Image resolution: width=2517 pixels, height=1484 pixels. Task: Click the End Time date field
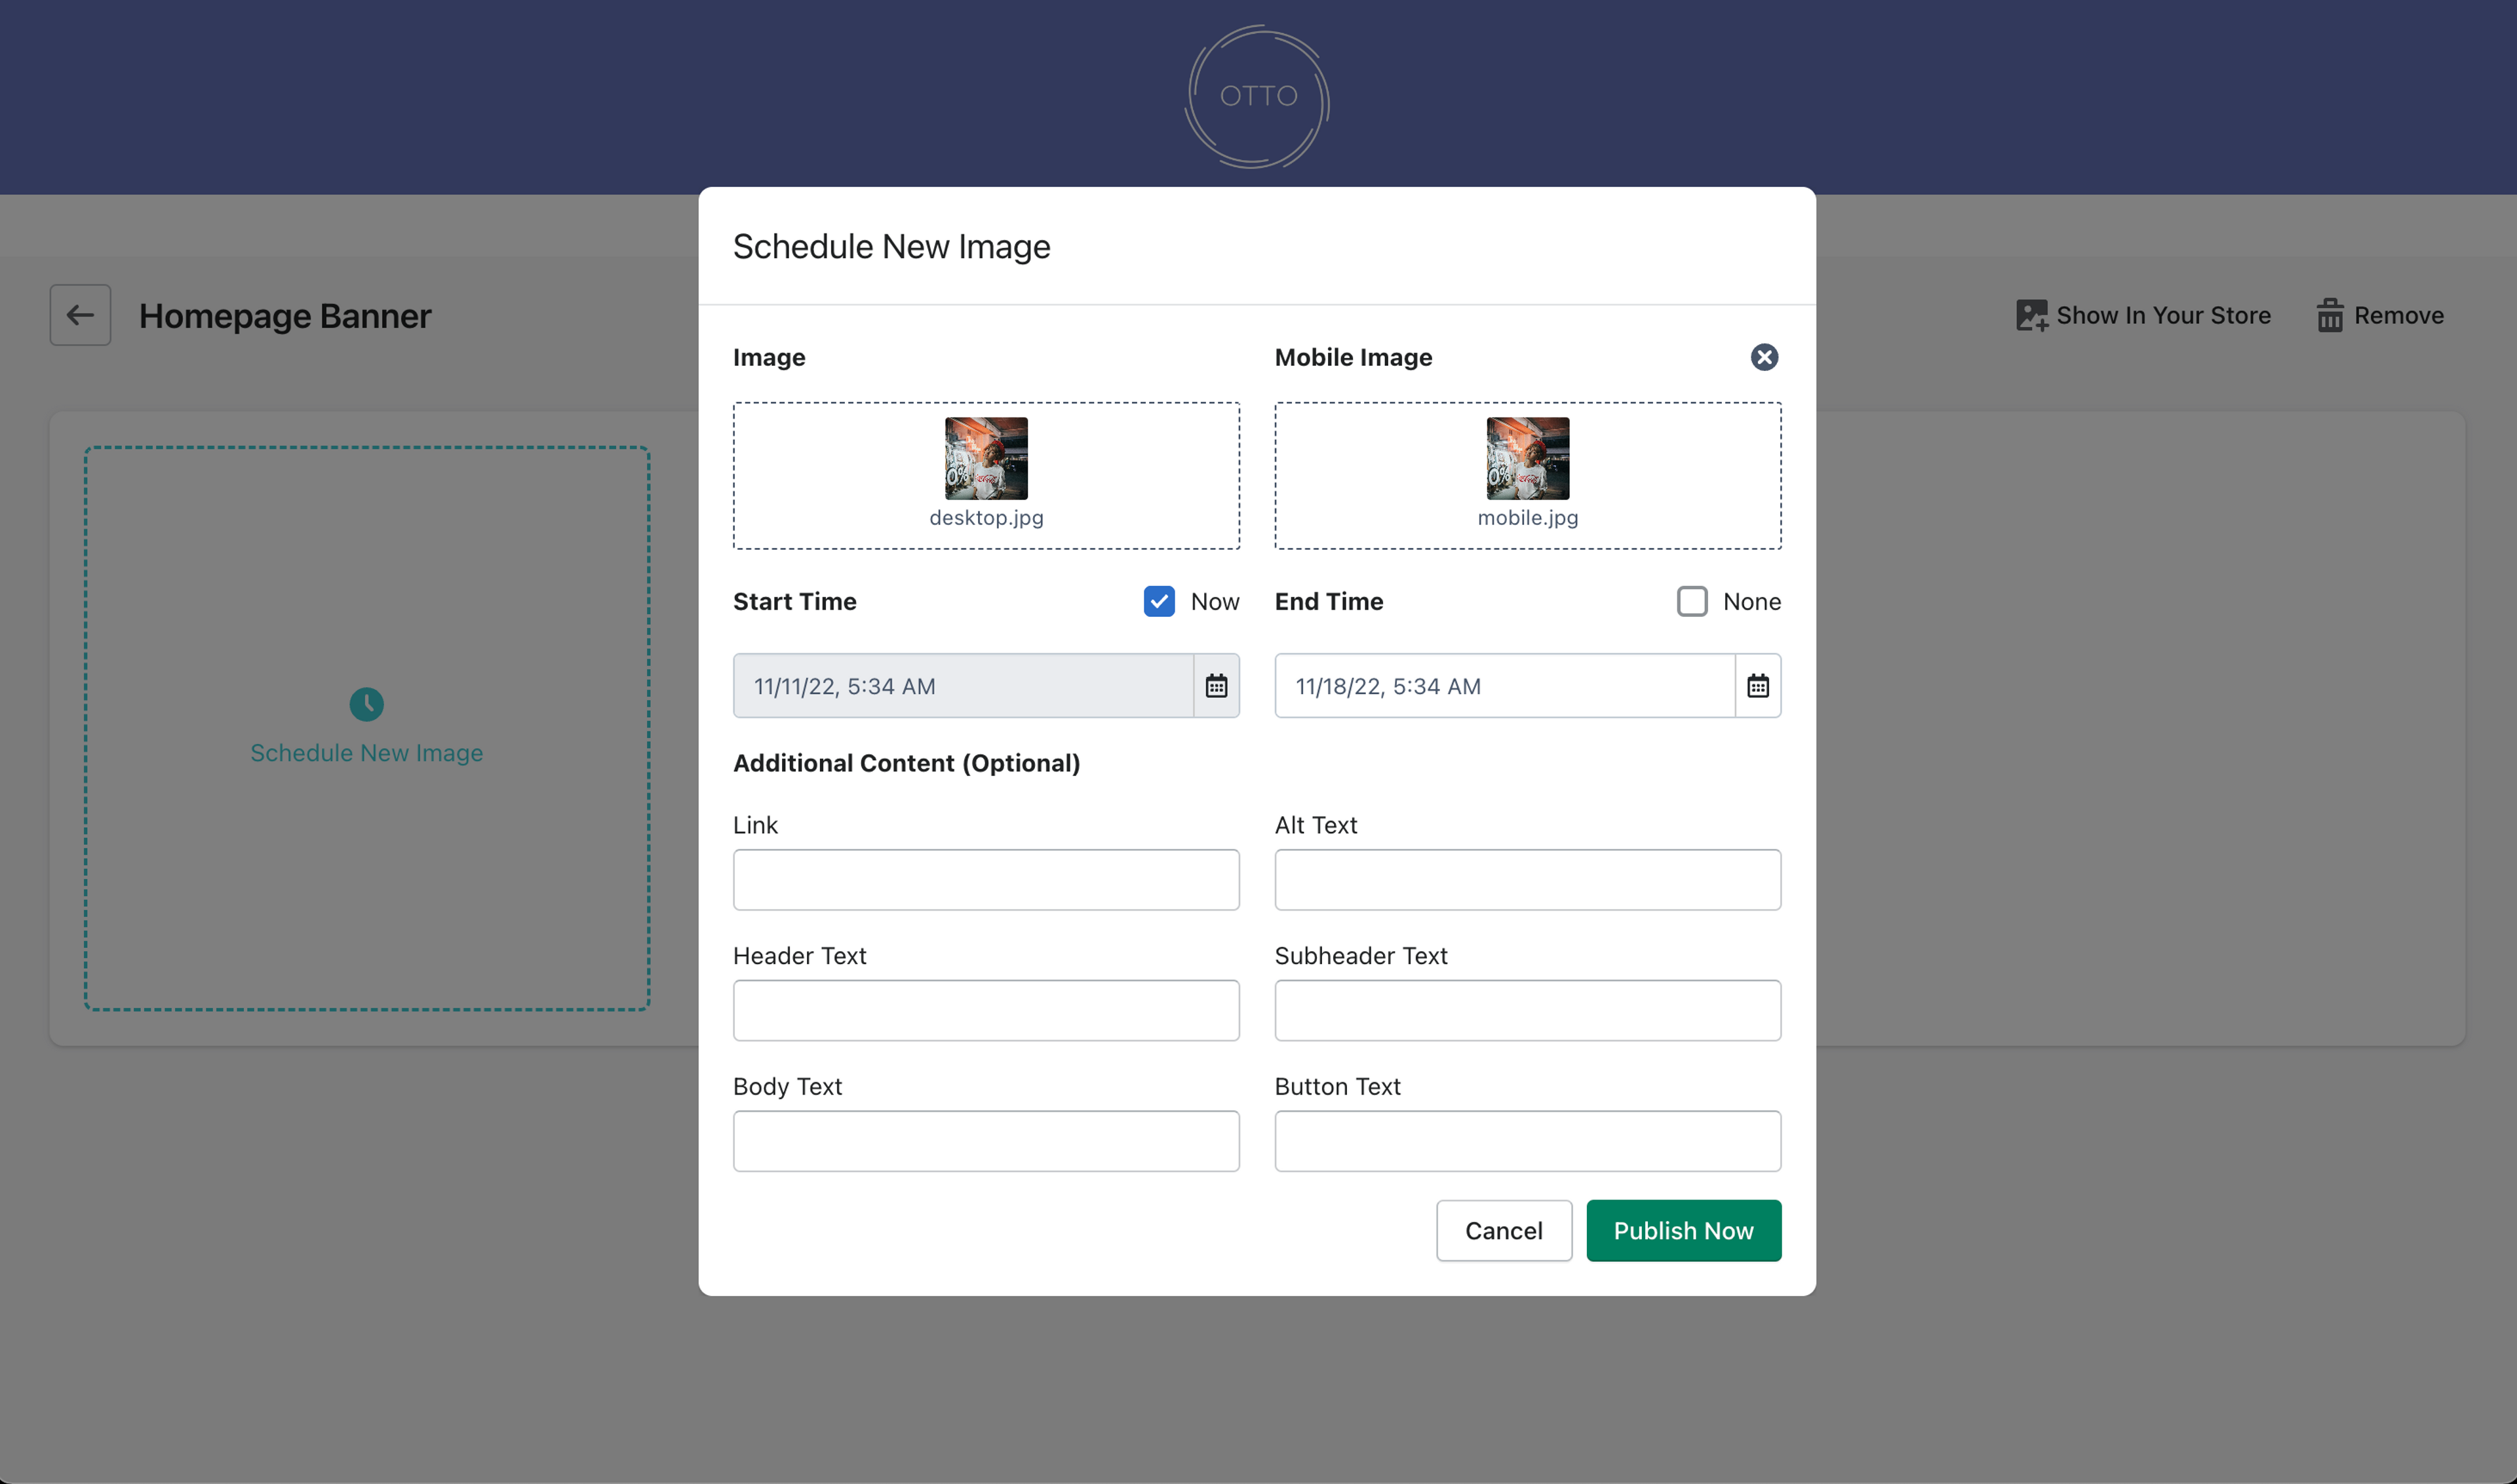click(x=1504, y=686)
